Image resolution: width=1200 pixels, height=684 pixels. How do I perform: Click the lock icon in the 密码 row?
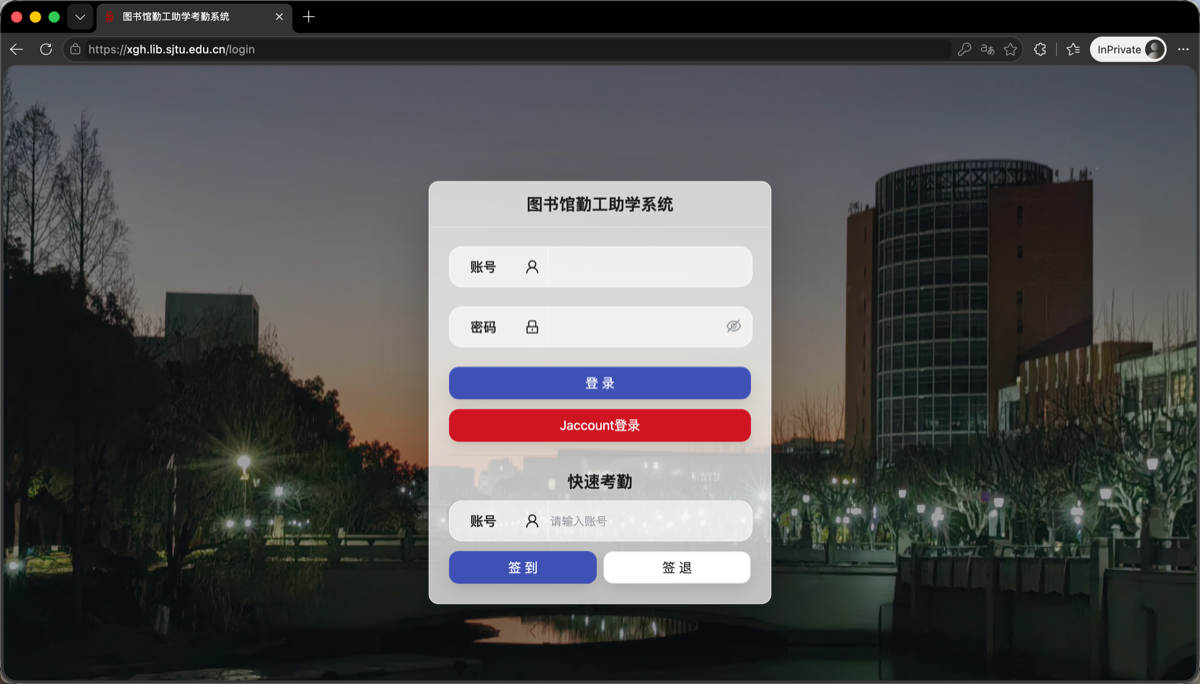532,327
